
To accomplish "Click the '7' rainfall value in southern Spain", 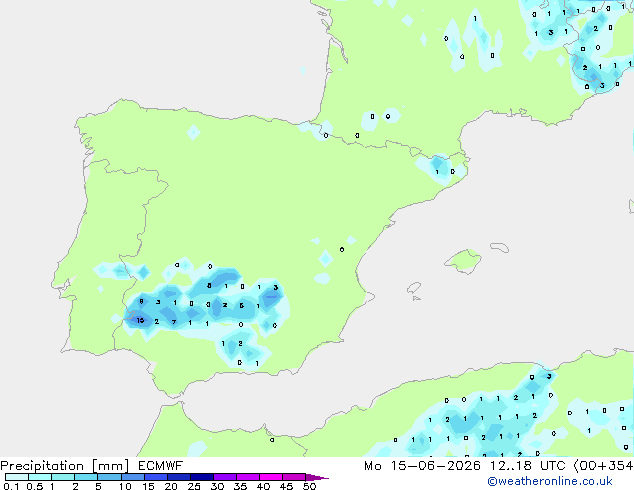I will tap(174, 322).
